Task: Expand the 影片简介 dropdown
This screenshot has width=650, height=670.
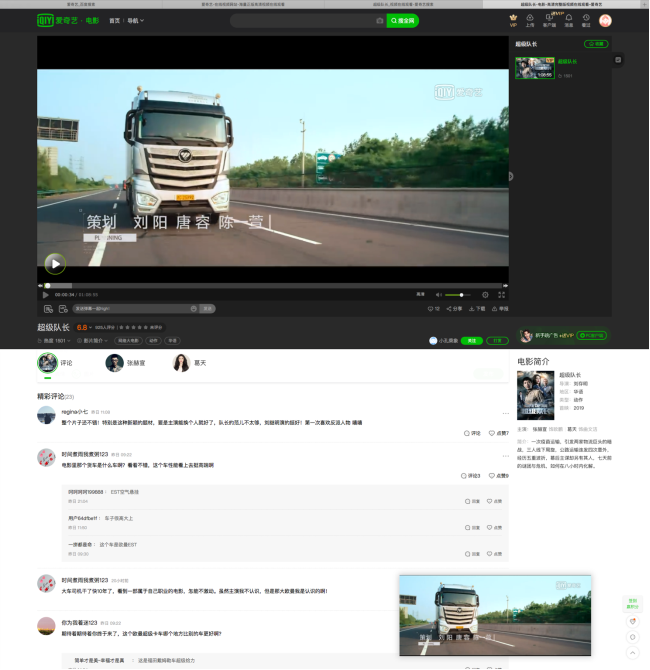Action: pos(92,341)
